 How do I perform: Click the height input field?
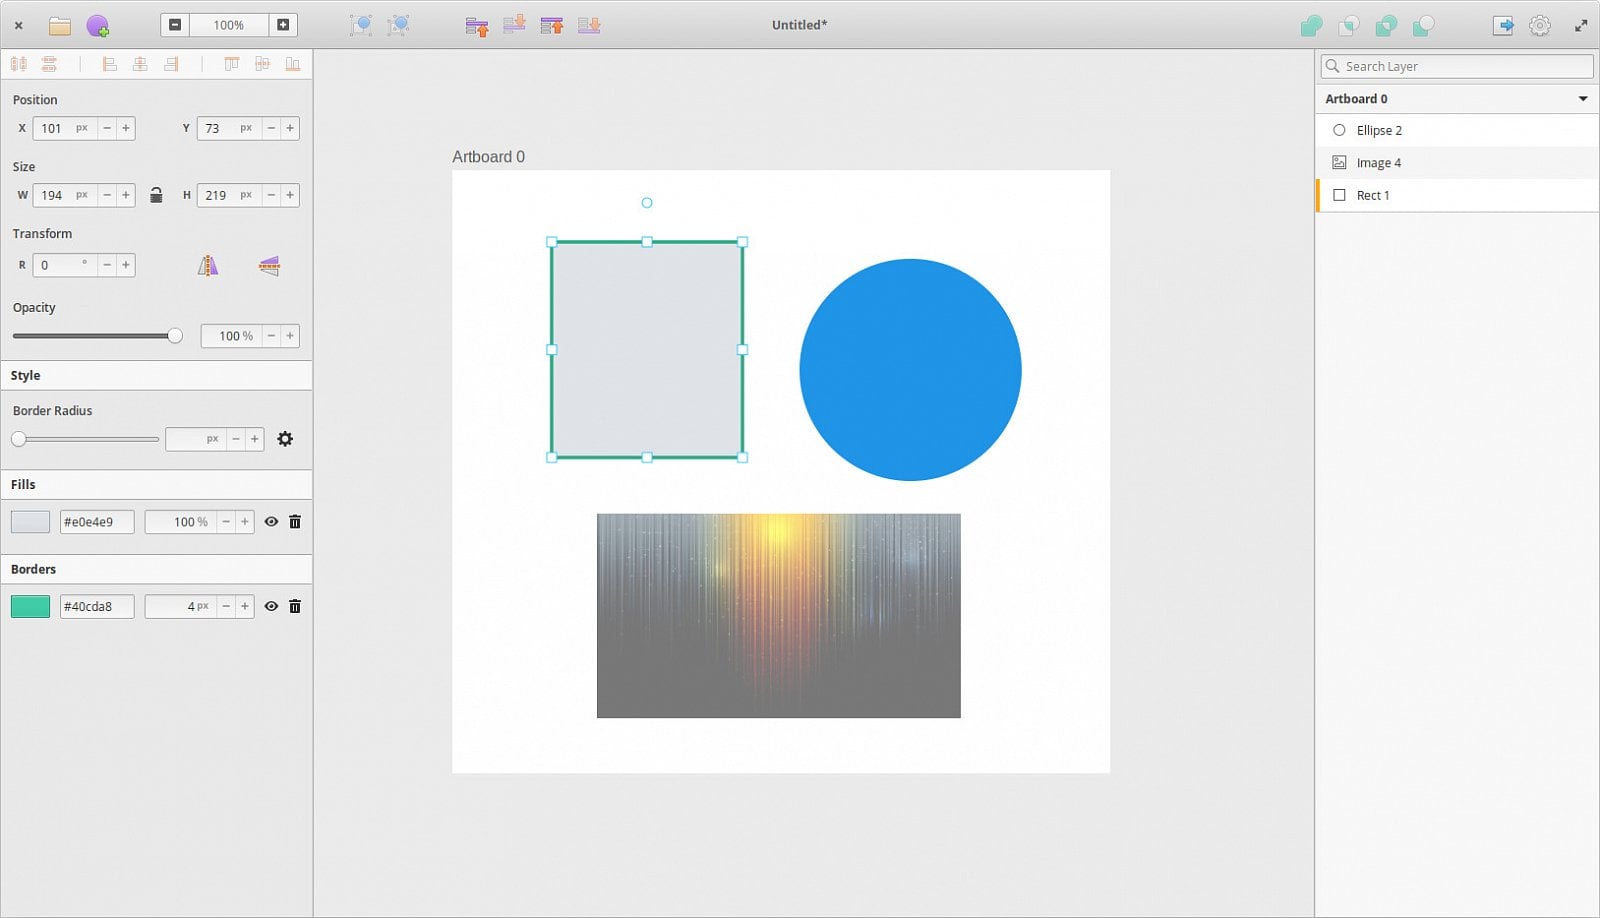click(229, 195)
